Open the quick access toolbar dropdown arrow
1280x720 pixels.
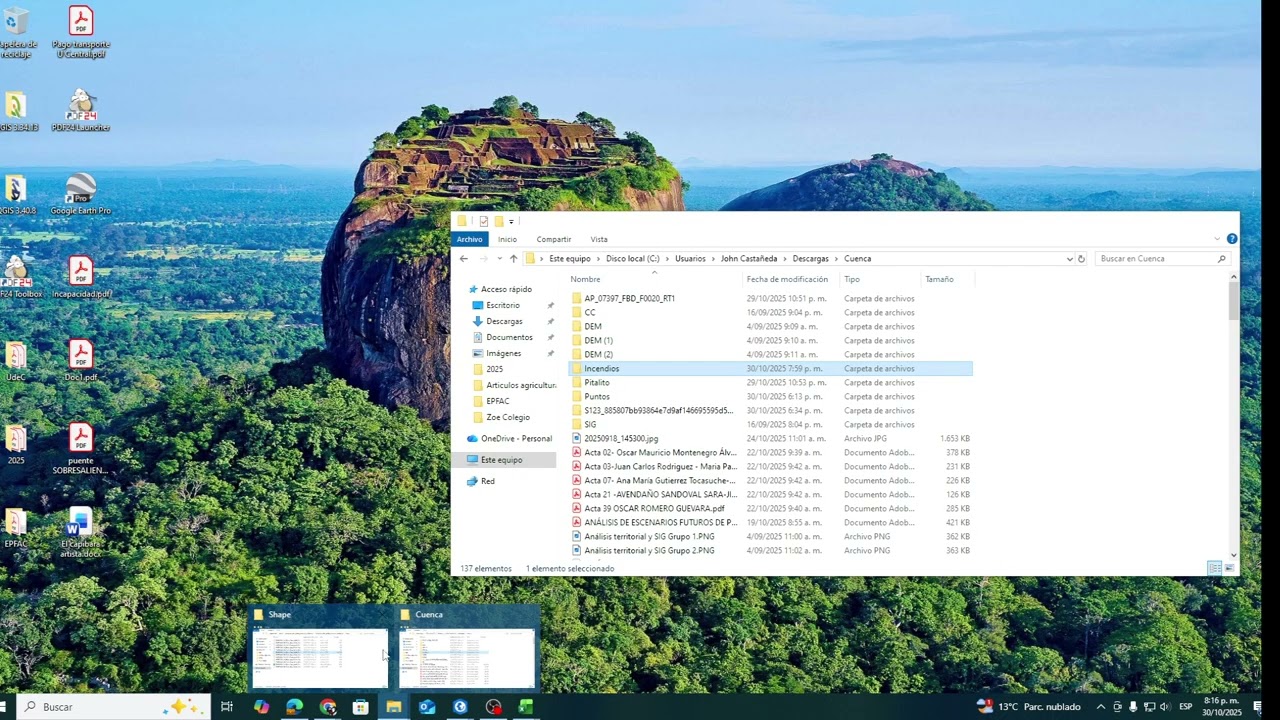[511, 221]
